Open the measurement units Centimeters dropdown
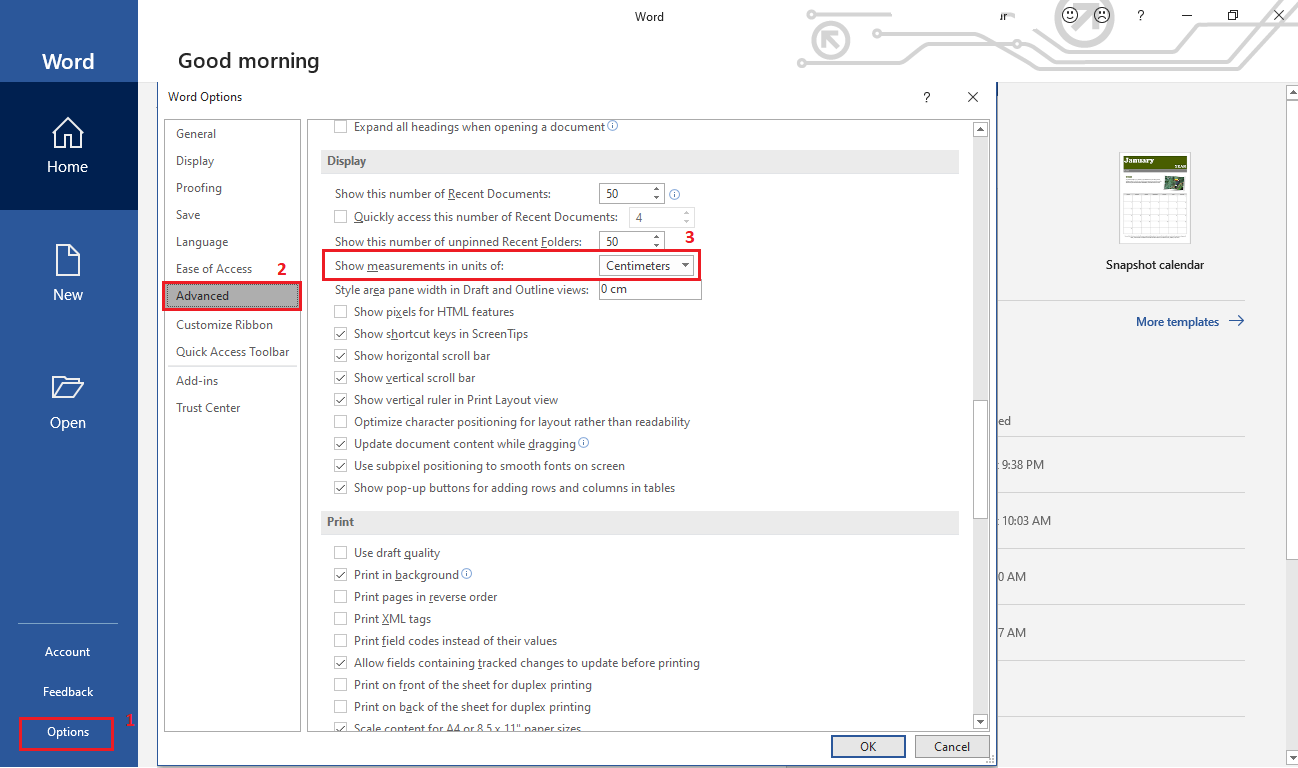Image resolution: width=1298 pixels, height=768 pixels. coord(646,266)
